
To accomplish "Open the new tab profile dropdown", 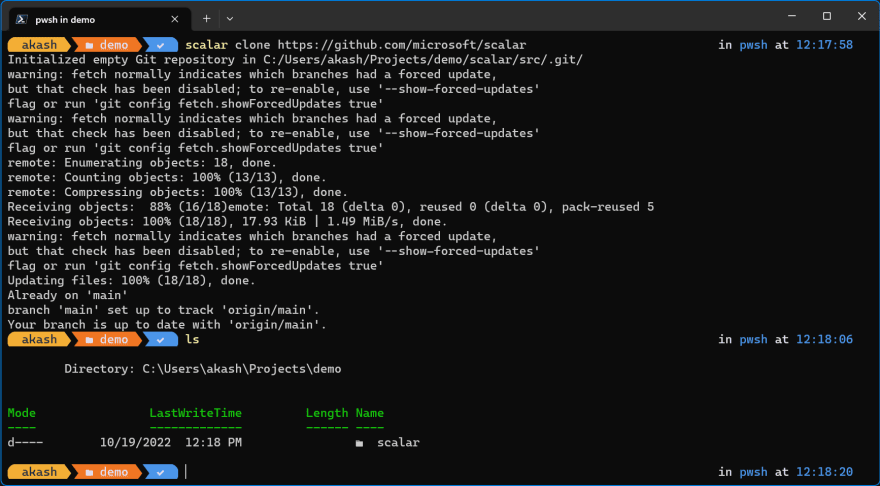I will (x=230, y=19).
